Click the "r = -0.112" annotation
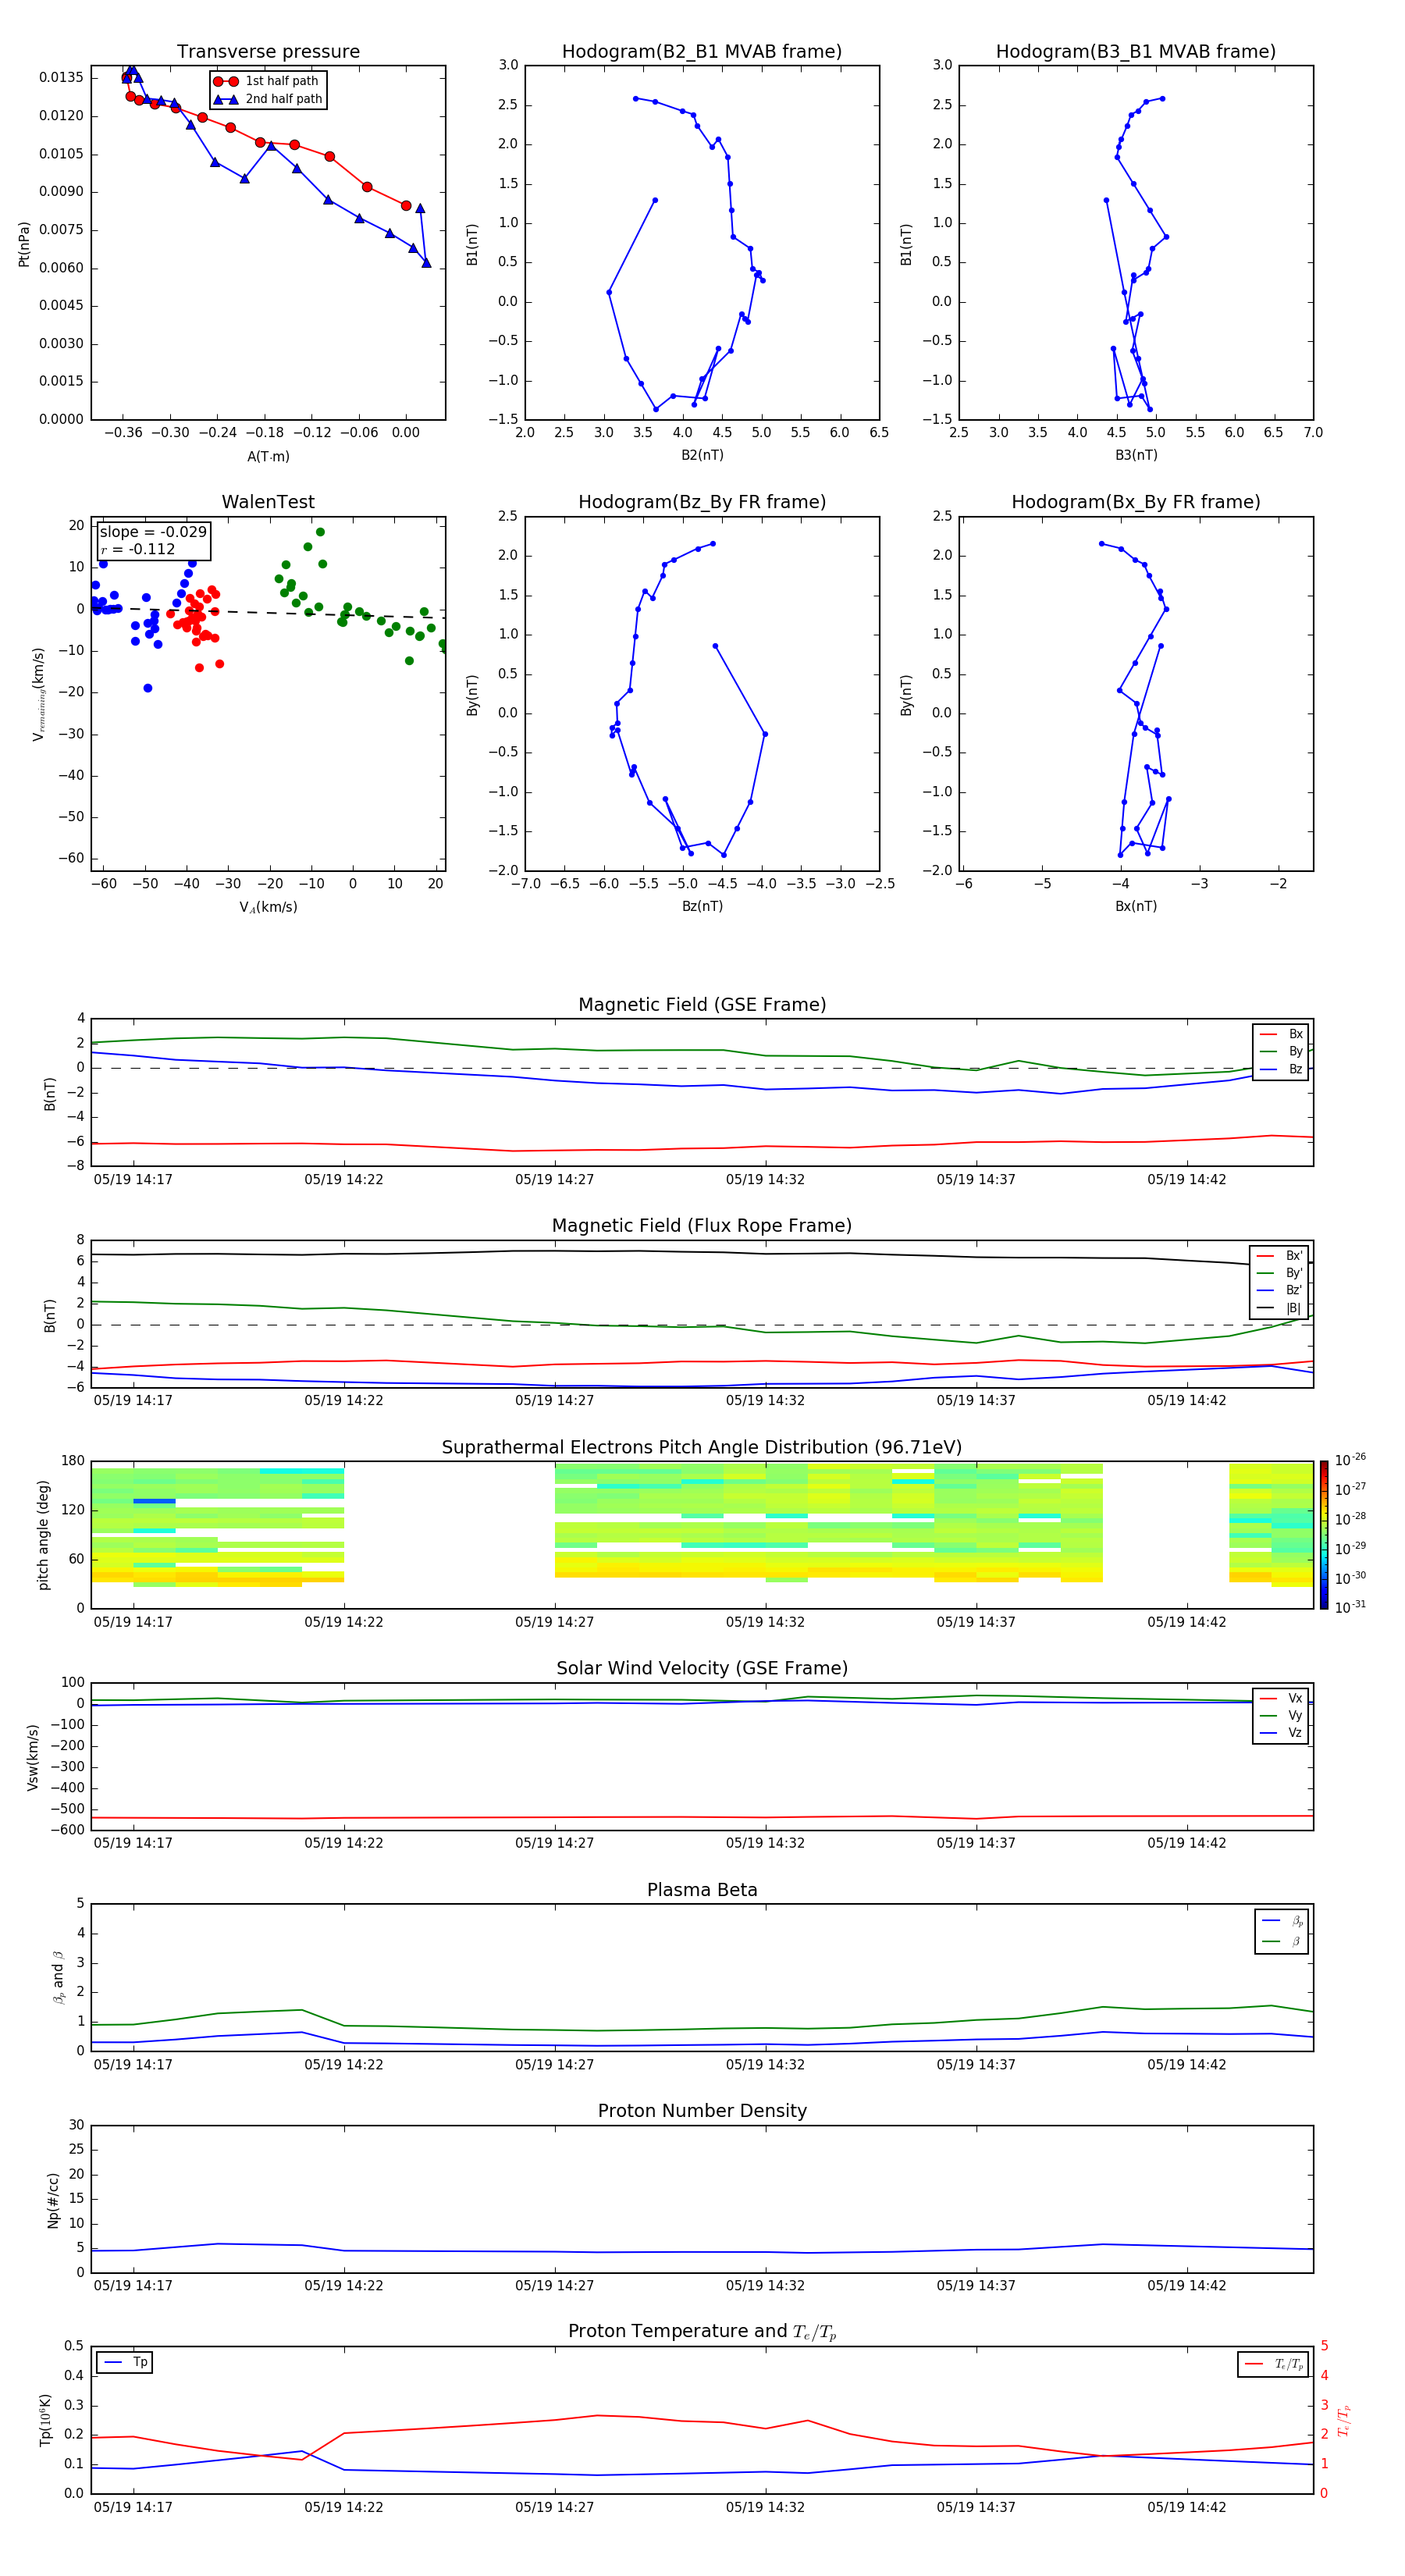Viewport: 1405px width, 2576px height. coord(138,549)
